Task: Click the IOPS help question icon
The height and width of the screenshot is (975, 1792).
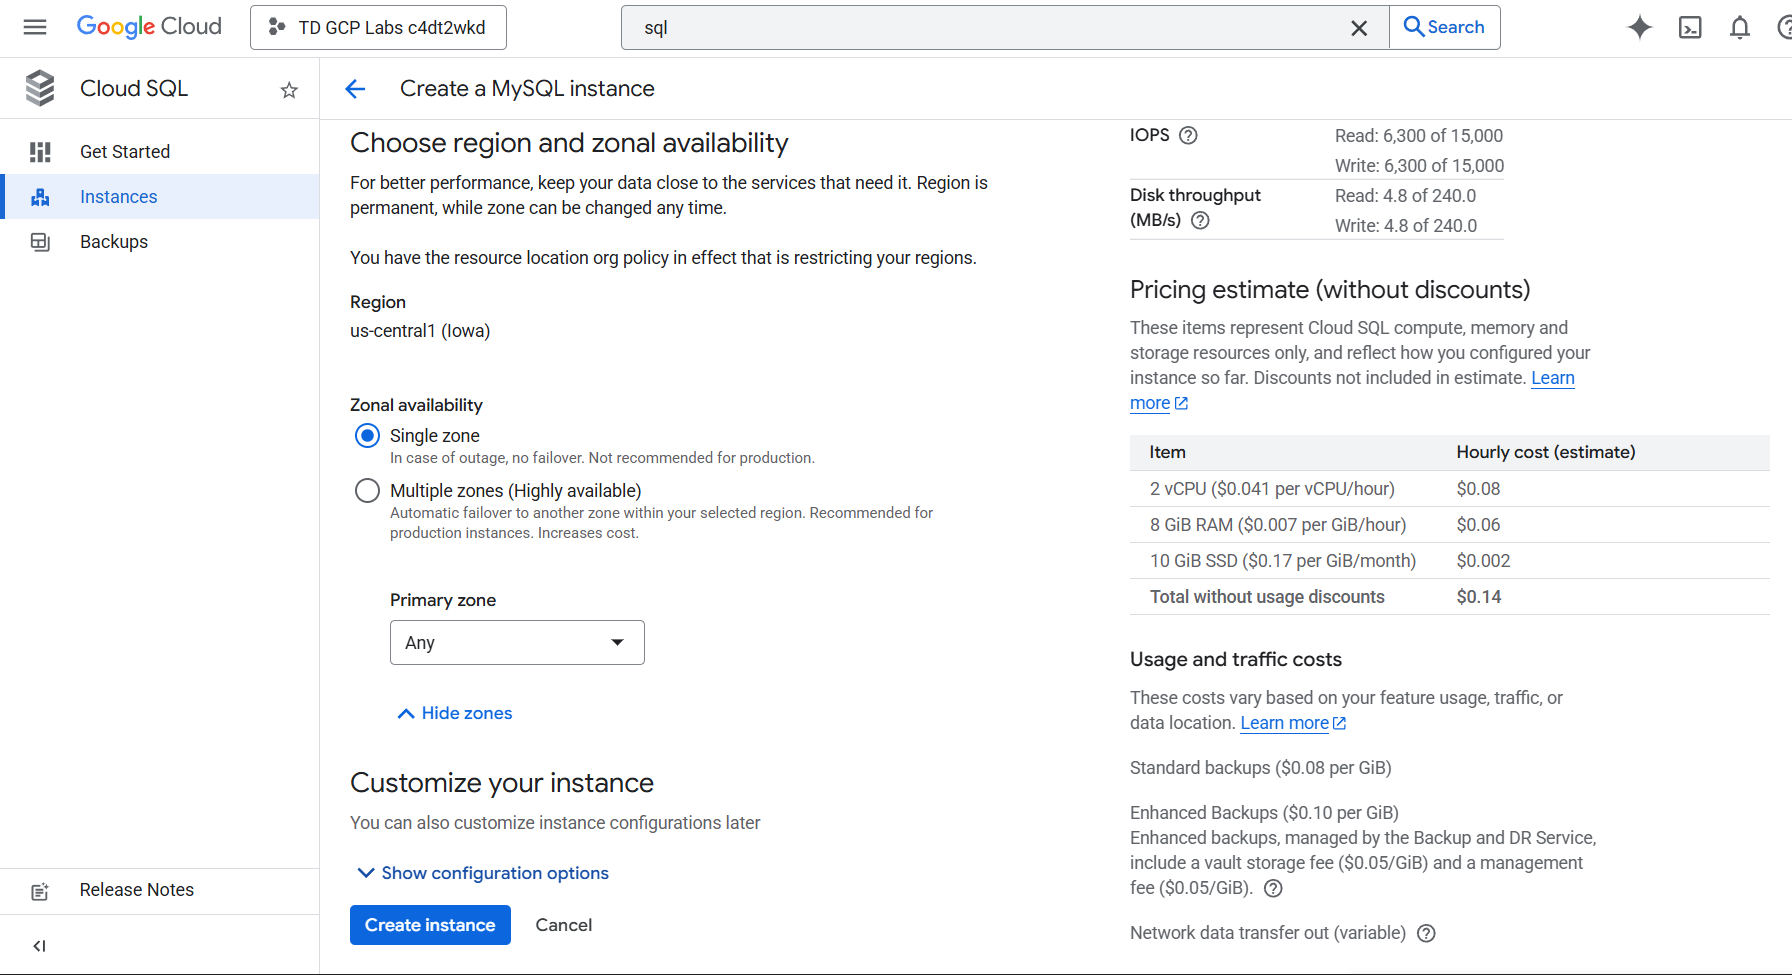Action: coord(1188,136)
